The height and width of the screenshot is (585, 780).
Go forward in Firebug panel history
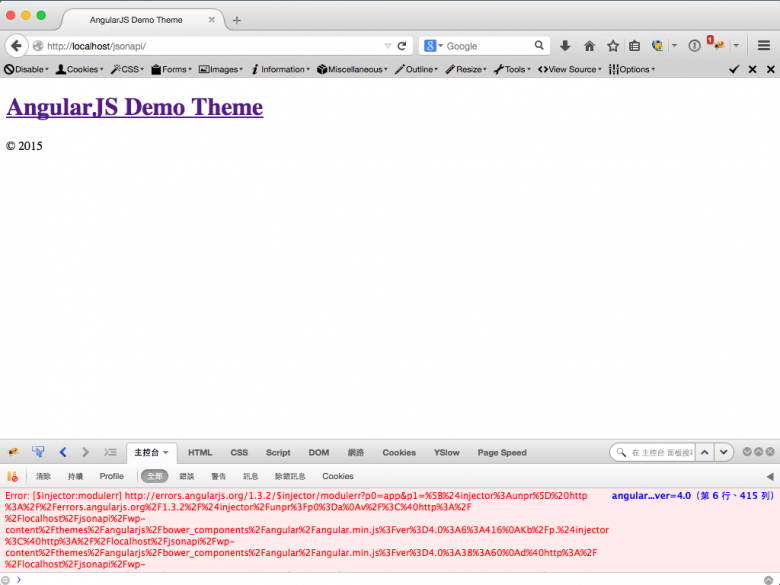pyautogui.click(x=86, y=452)
